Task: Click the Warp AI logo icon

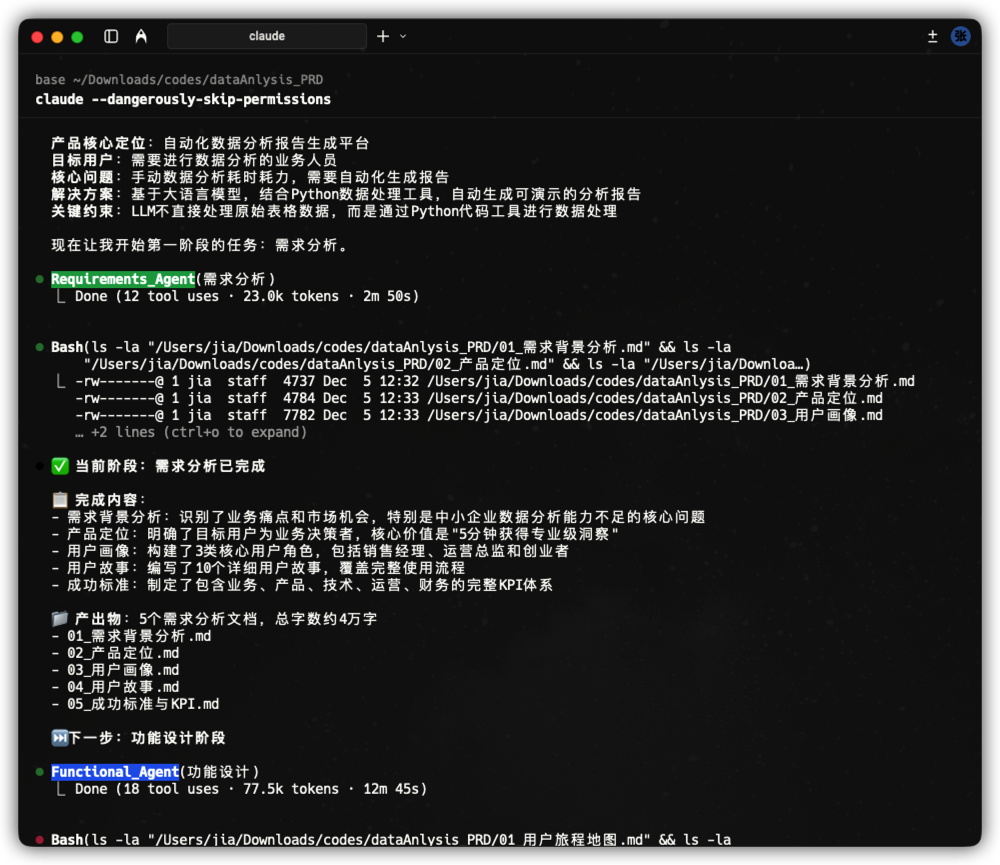Action: [x=141, y=36]
